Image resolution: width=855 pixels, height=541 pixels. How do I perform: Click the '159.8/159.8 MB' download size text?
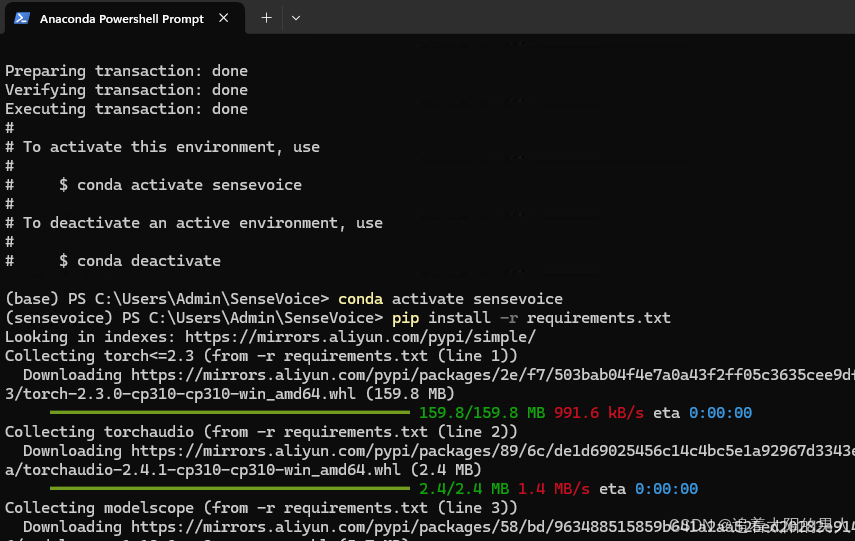point(482,413)
